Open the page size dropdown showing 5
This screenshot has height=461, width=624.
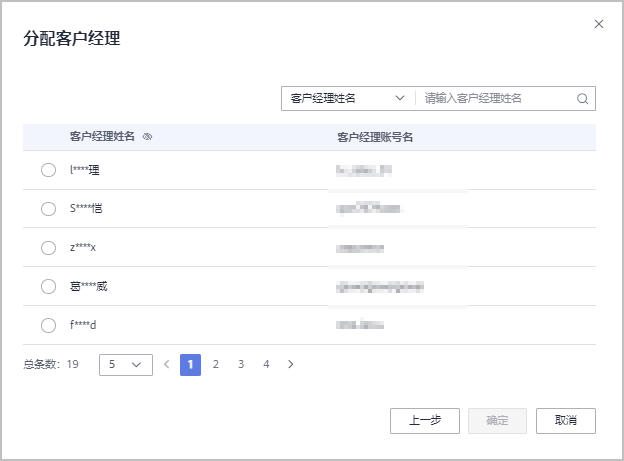pos(126,365)
